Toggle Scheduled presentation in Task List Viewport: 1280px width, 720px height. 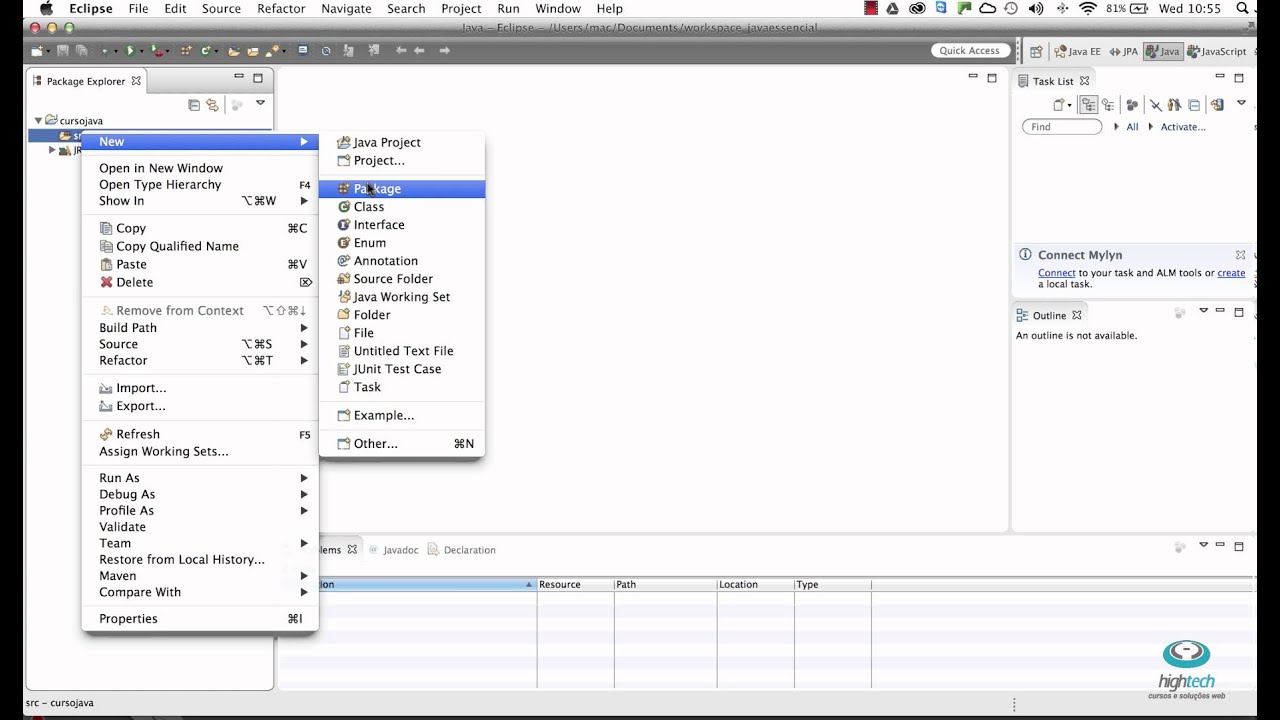pyautogui.click(x=1108, y=104)
